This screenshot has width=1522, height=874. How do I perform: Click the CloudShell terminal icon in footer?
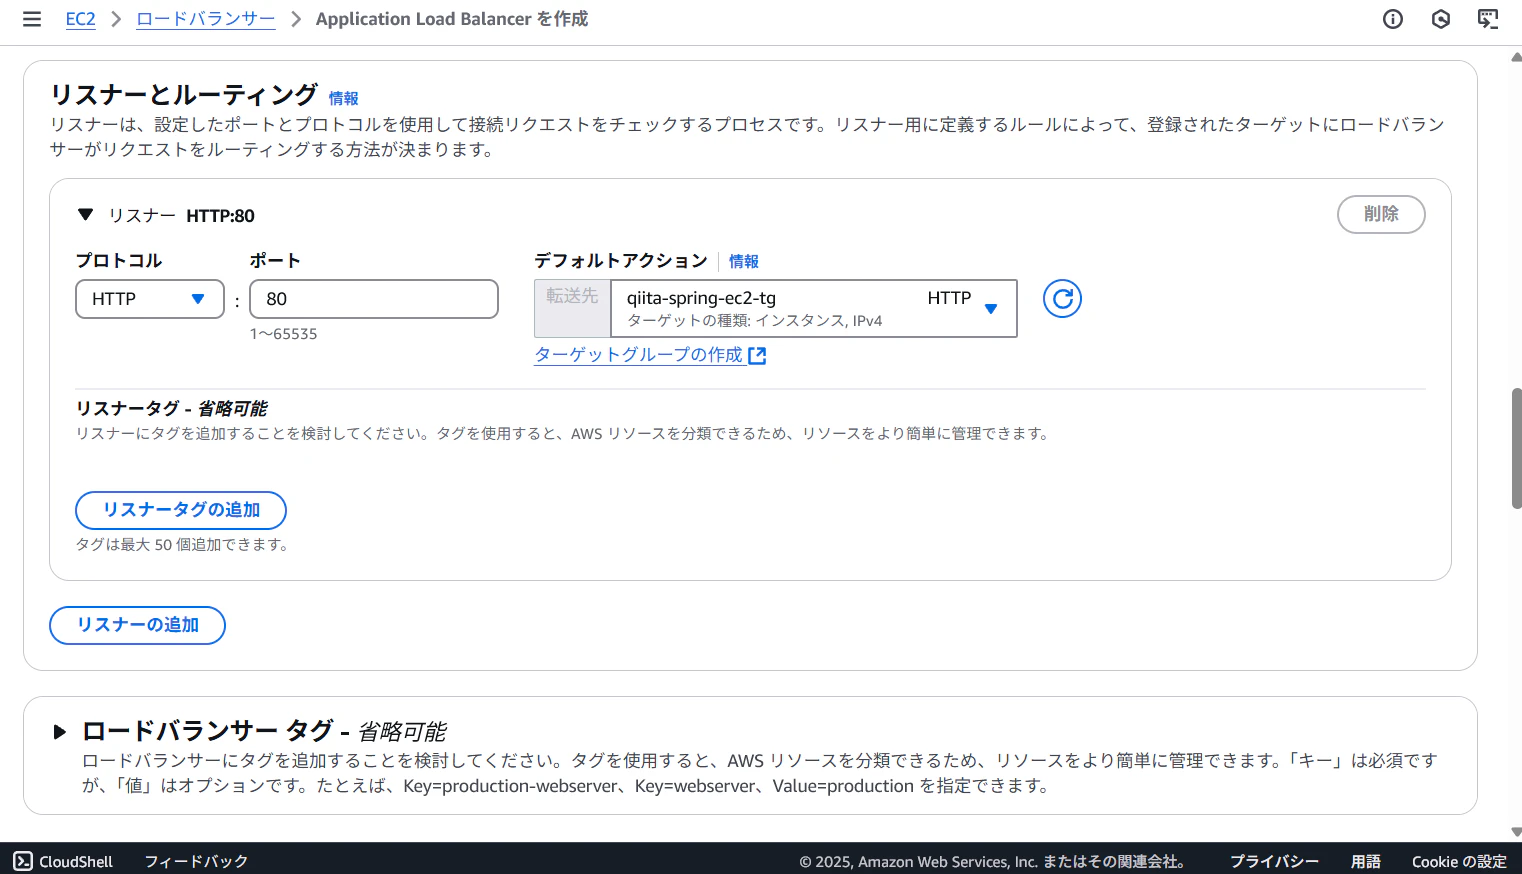23,861
